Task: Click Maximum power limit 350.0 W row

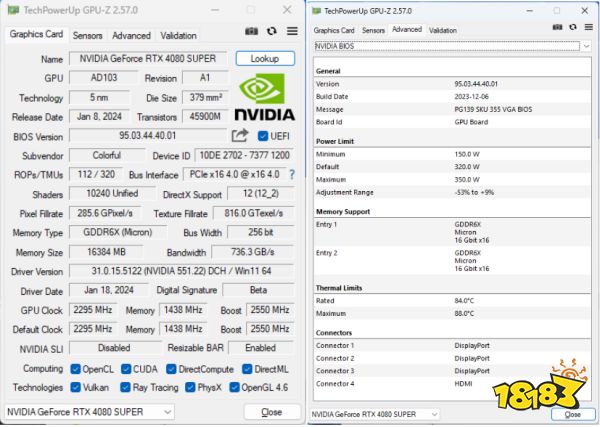Action: coord(452,179)
